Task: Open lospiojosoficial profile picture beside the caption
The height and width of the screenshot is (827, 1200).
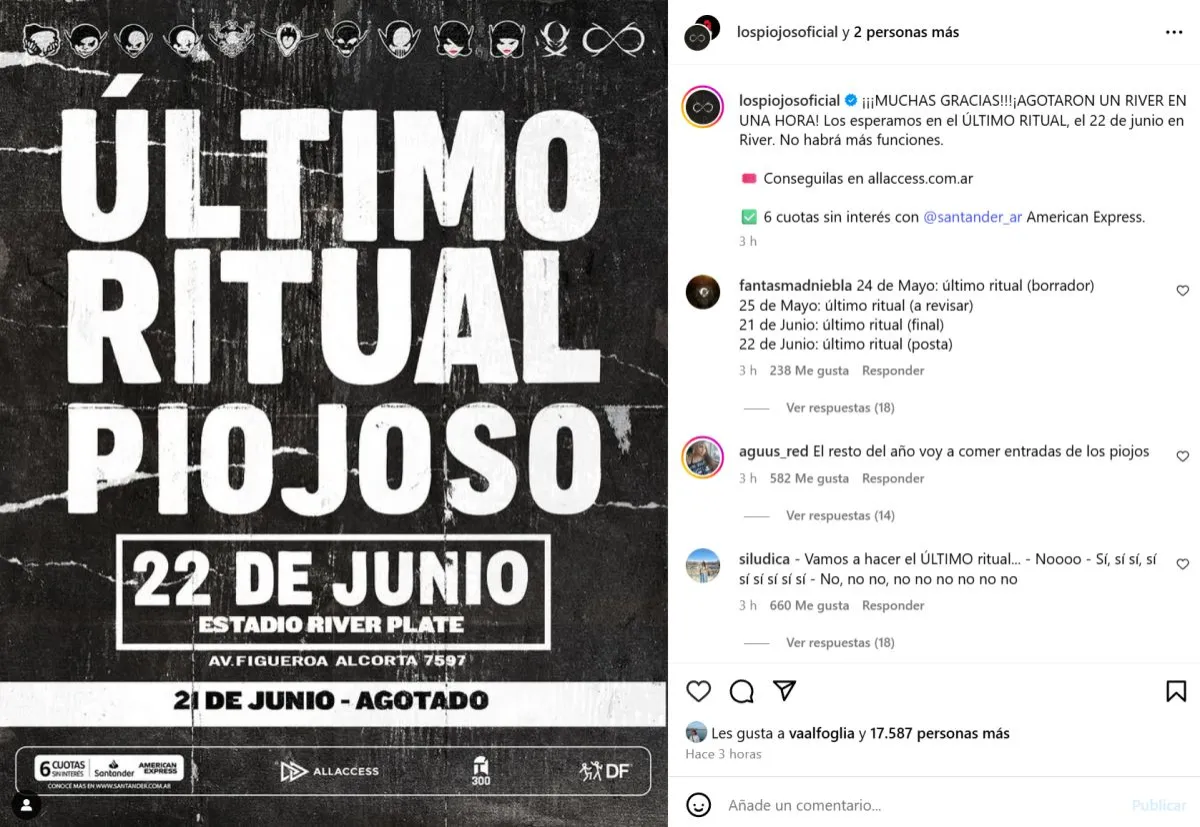Action: [x=703, y=107]
